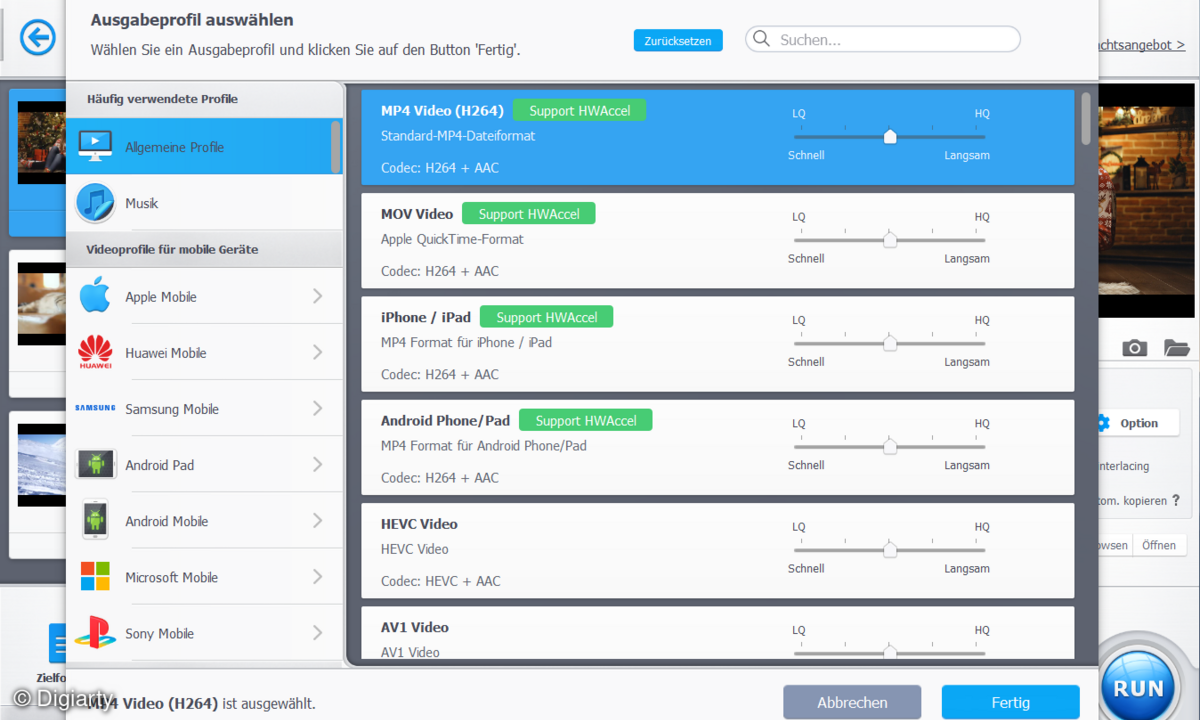This screenshot has height=720, width=1200.
Task: Select the Musik profile icon
Action: point(95,203)
